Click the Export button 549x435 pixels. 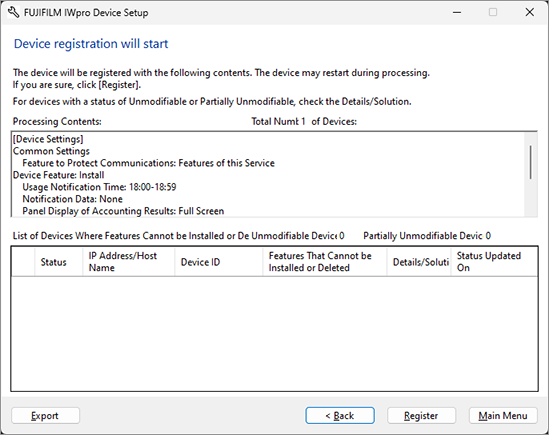[45, 415]
